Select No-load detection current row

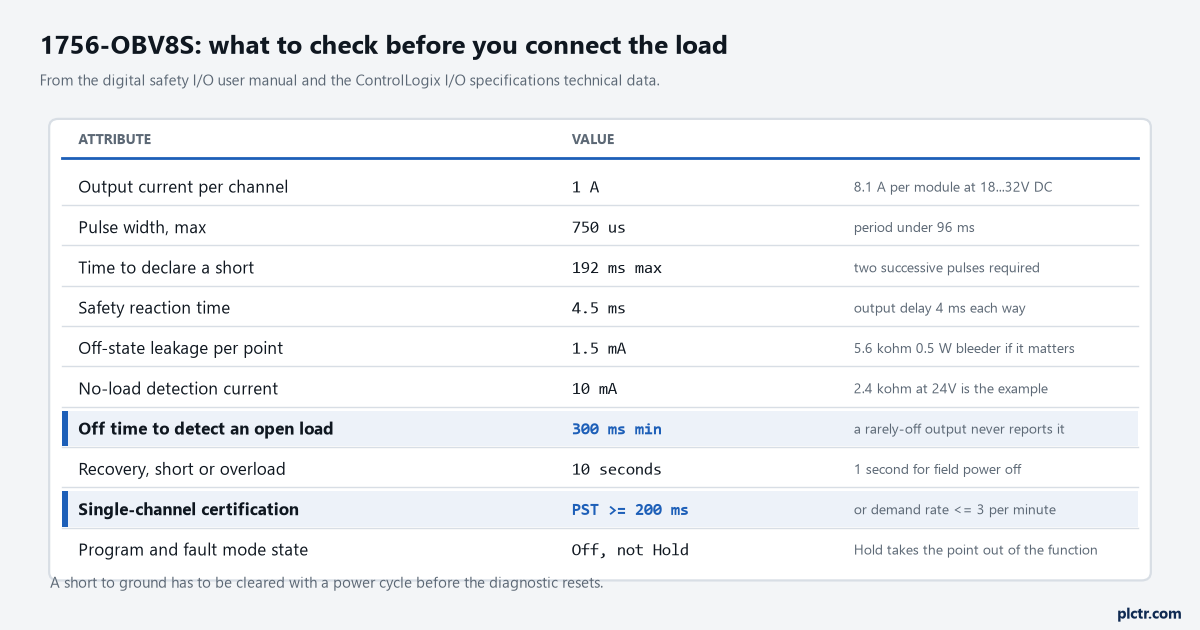[600, 388]
